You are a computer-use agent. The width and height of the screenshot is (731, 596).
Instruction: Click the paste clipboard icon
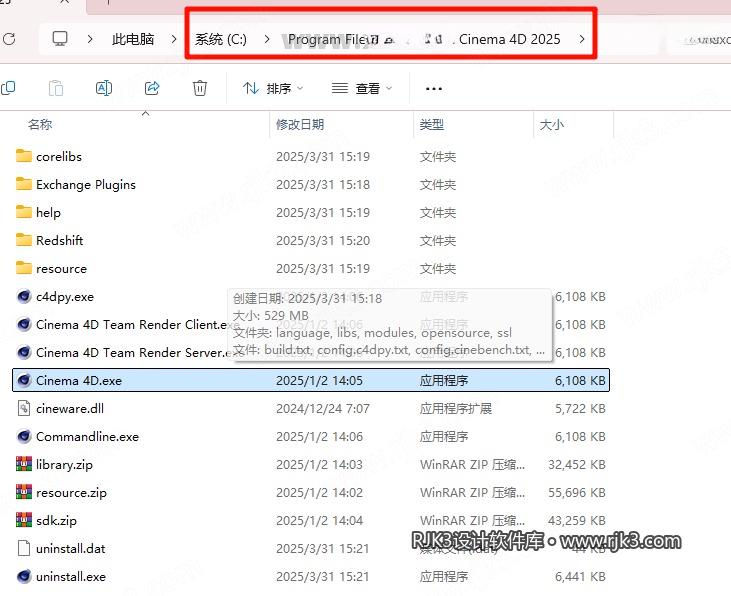[x=56, y=88]
